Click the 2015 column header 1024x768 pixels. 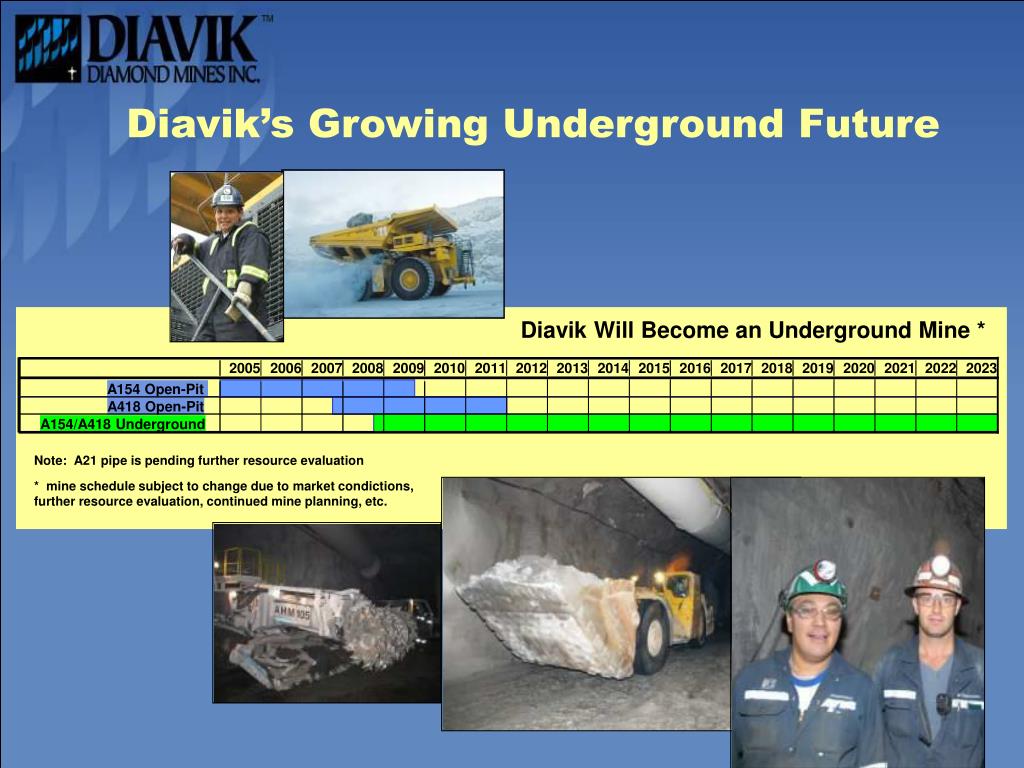[x=654, y=368]
